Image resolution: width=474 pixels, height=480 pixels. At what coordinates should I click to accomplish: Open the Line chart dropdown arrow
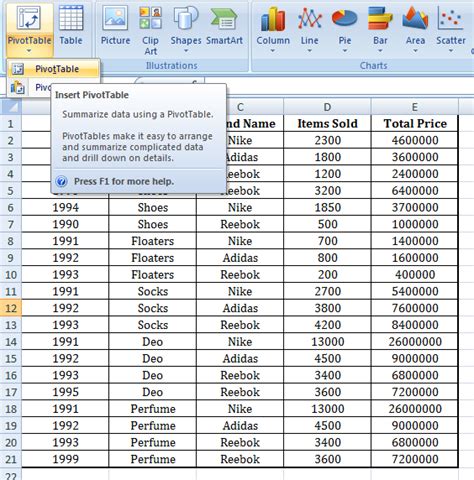(309, 51)
